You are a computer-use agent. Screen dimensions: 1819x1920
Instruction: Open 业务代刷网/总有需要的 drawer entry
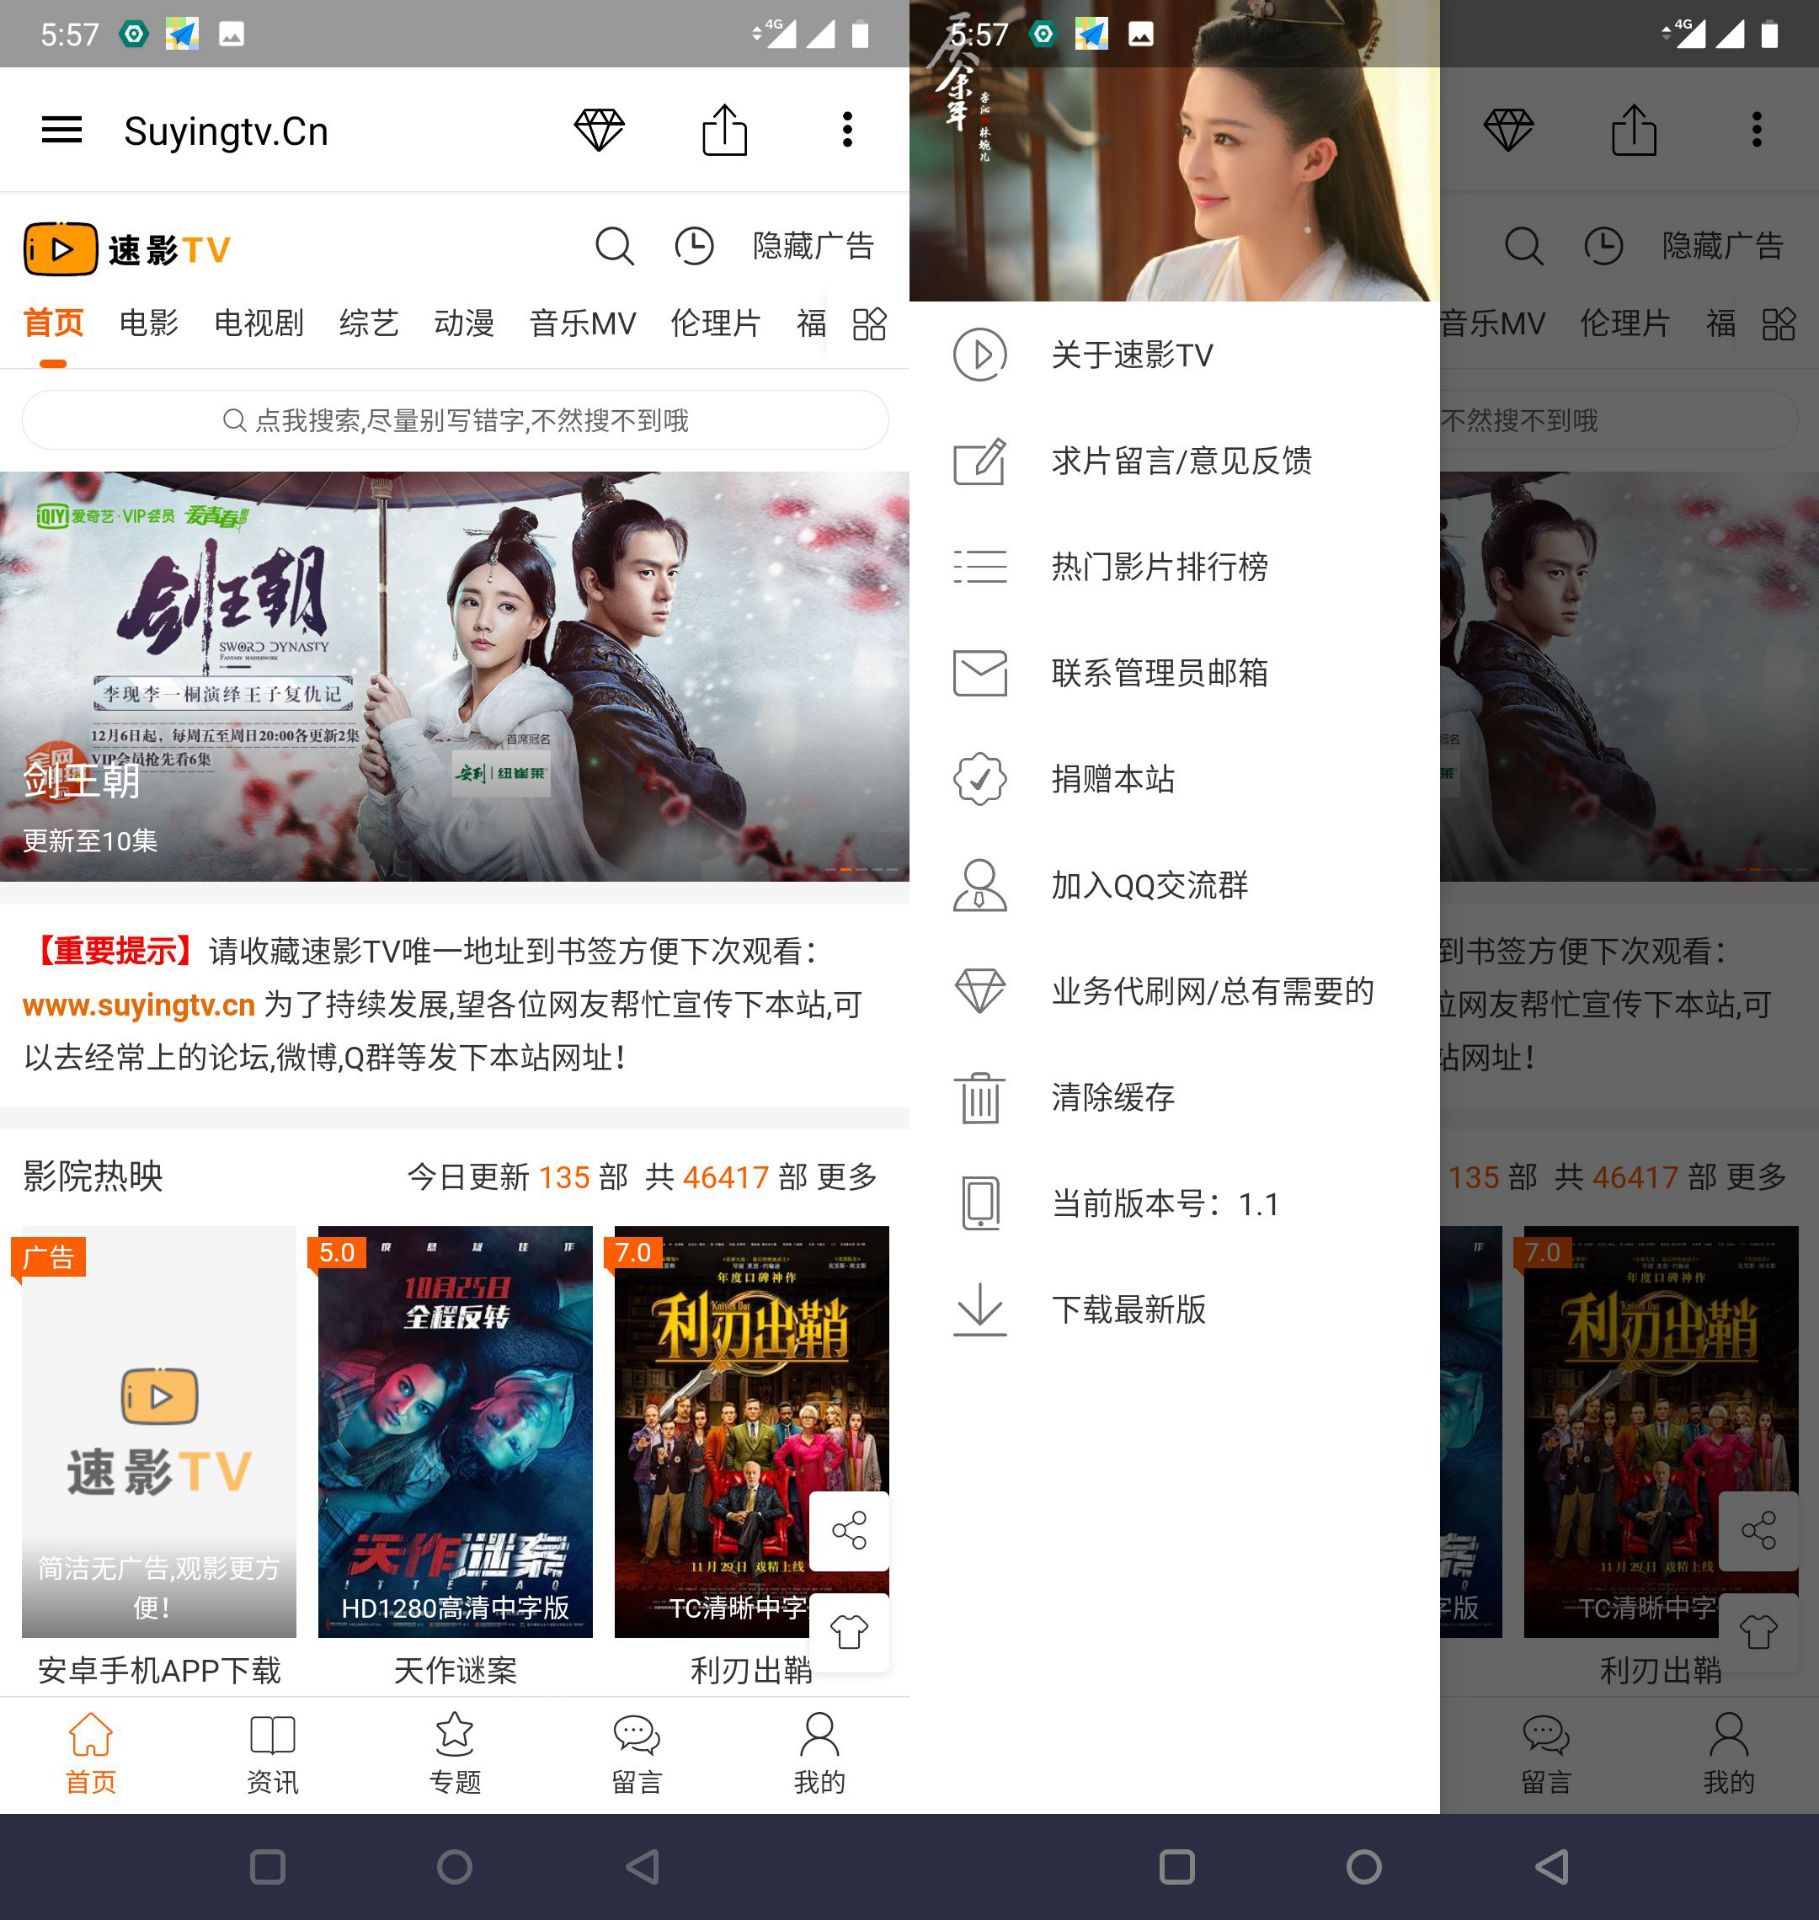click(x=1174, y=991)
